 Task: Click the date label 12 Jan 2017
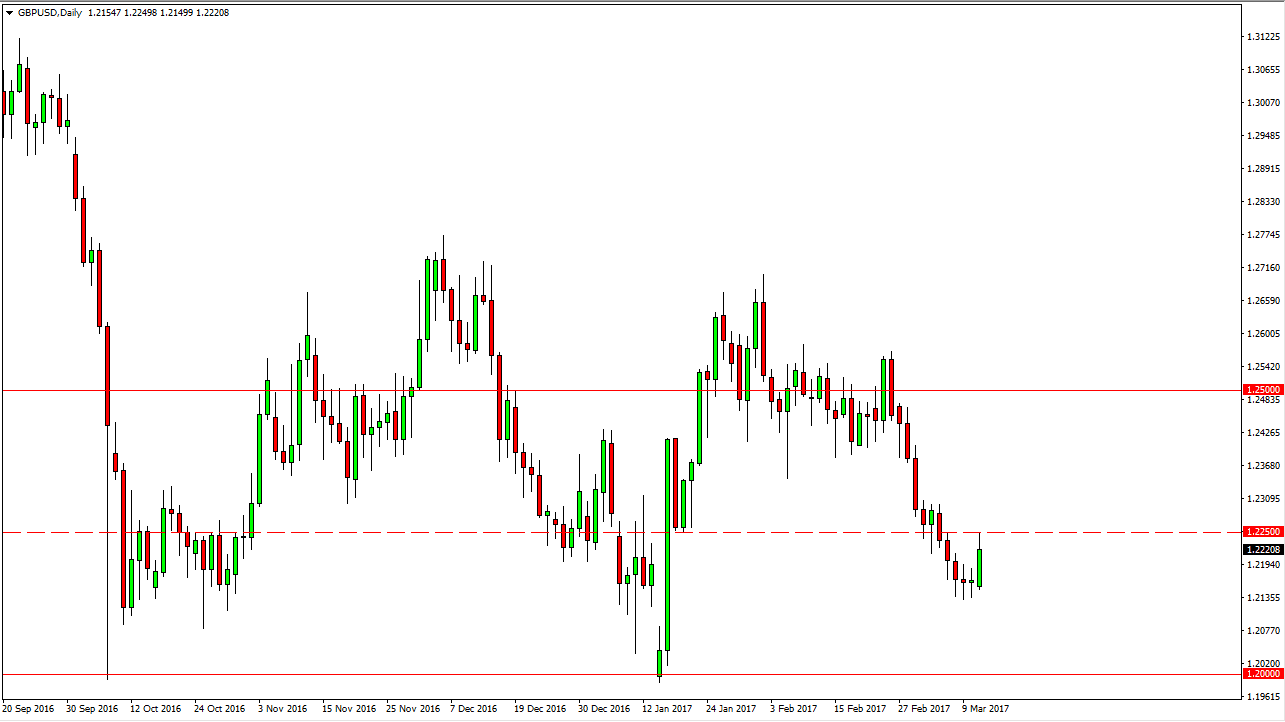coord(669,707)
